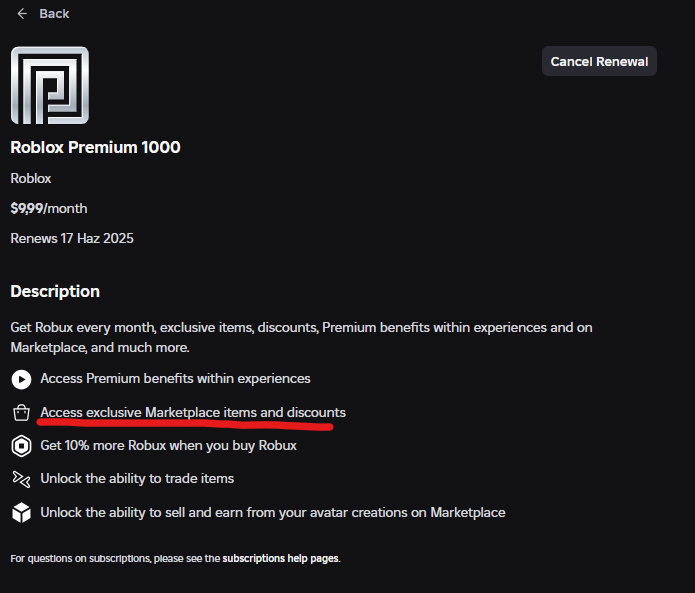695x593 pixels.
Task: Click the Roblox Premium logo image
Action: [49, 85]
